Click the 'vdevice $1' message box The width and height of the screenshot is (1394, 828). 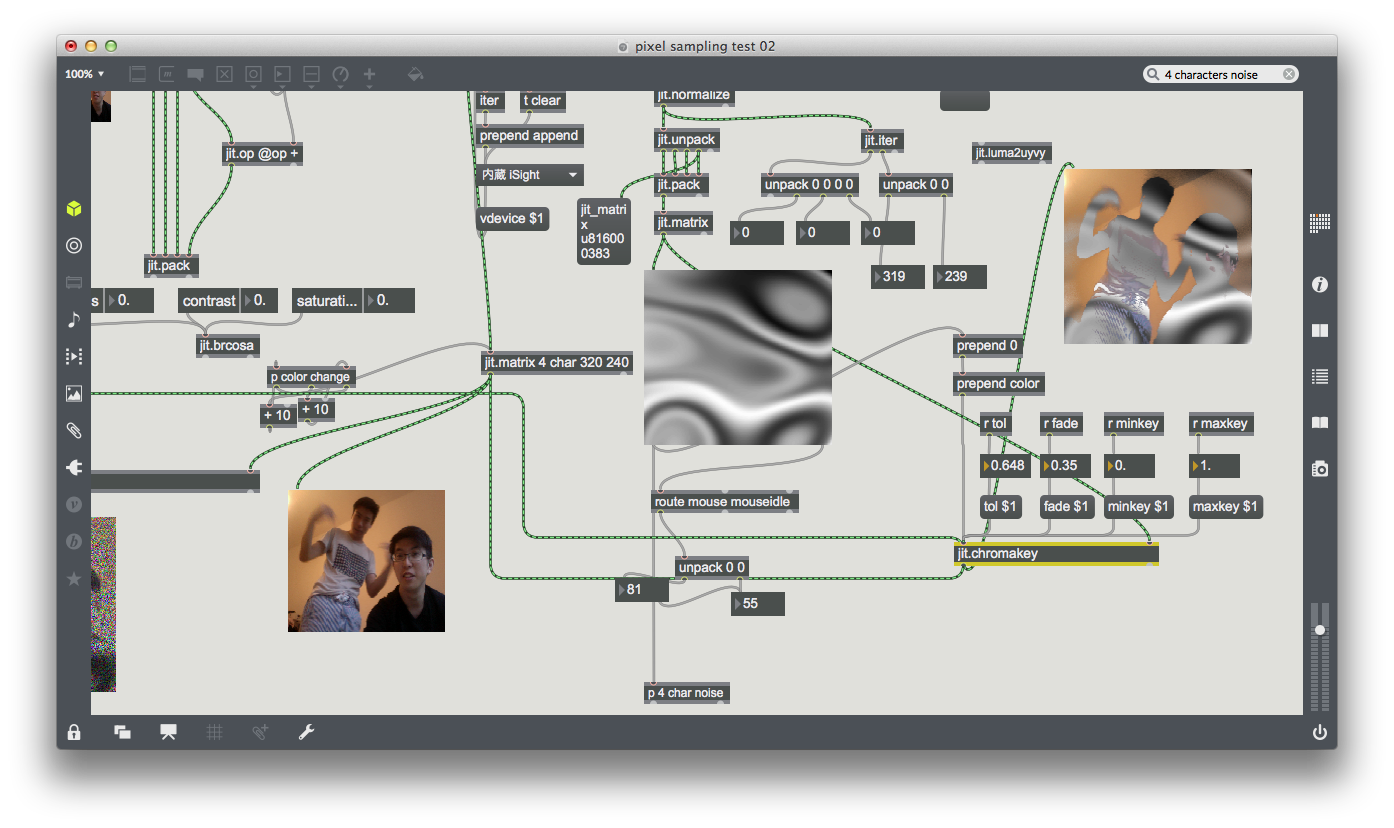(x=512, y=219)
